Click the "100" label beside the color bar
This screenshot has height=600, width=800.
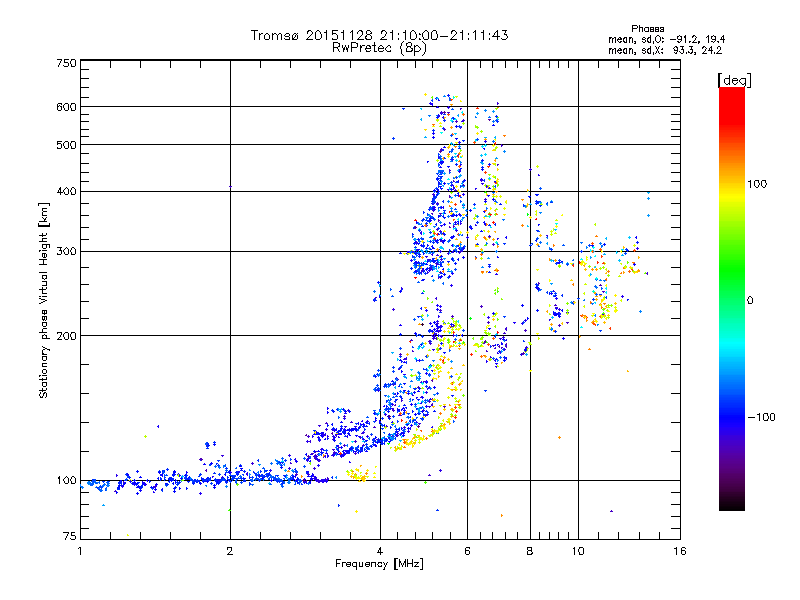[757, 184]
